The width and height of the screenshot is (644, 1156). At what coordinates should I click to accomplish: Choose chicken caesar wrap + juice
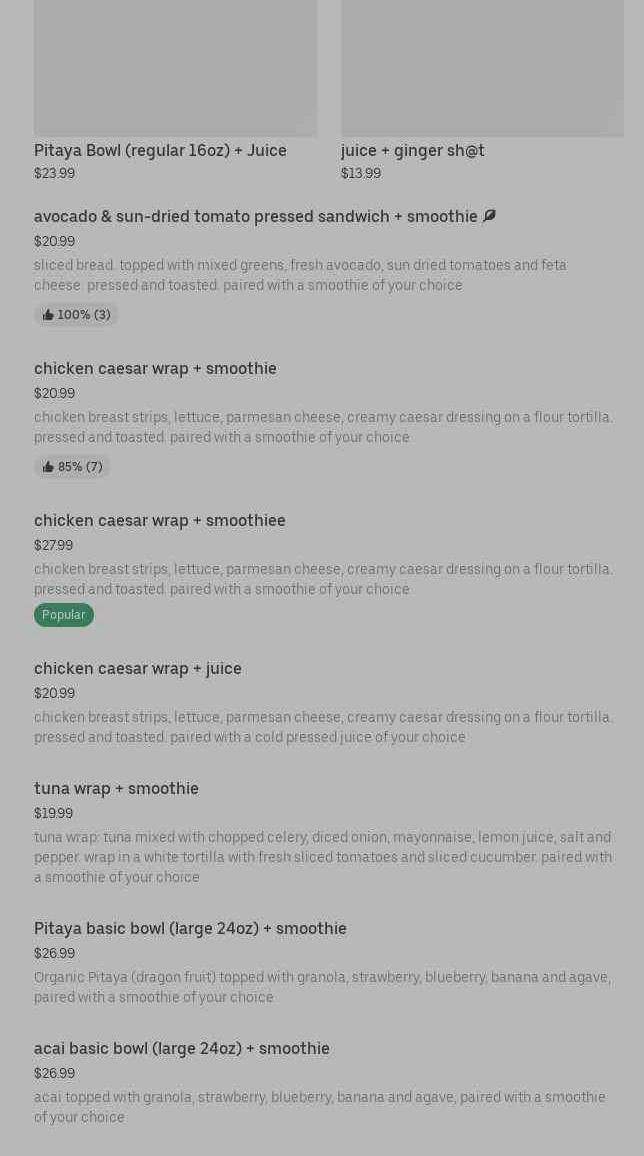click(138, 668)
